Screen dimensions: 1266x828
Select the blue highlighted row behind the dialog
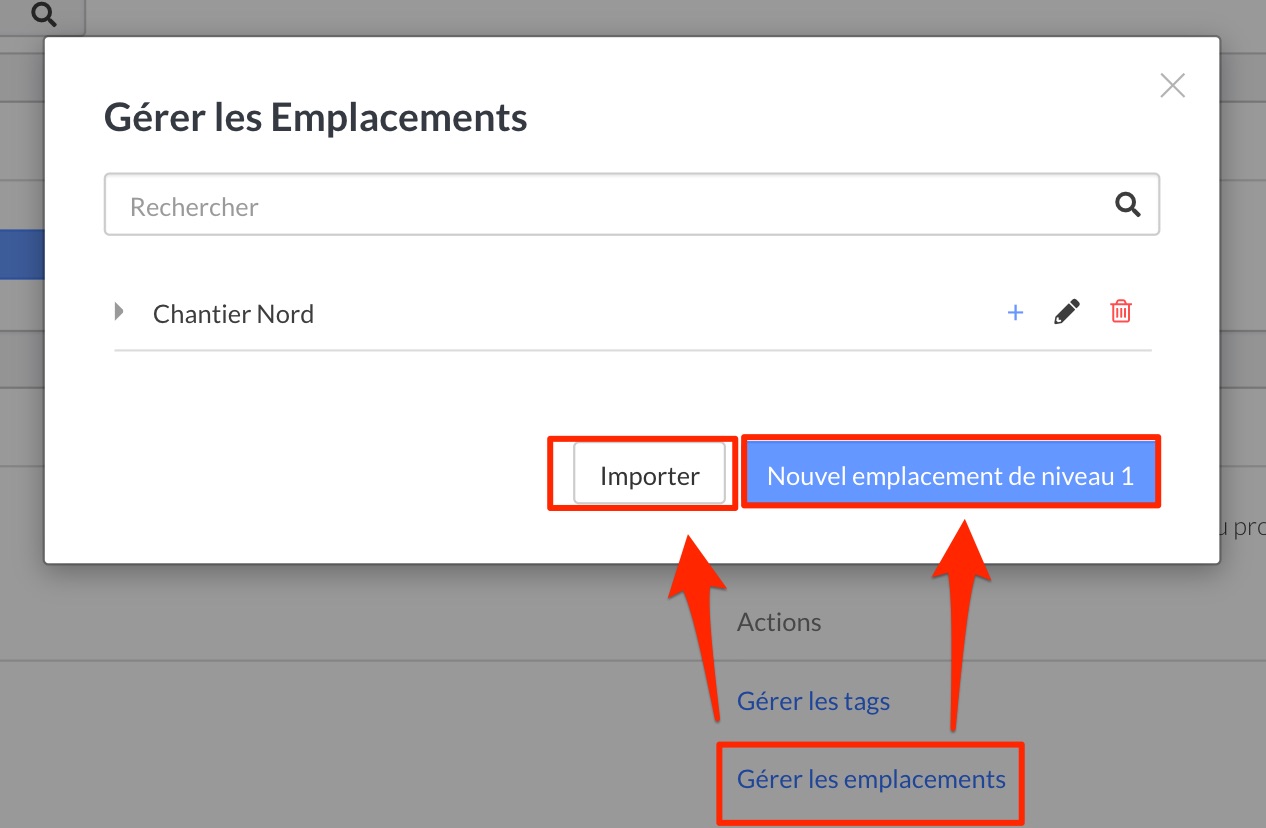point(21,254)
